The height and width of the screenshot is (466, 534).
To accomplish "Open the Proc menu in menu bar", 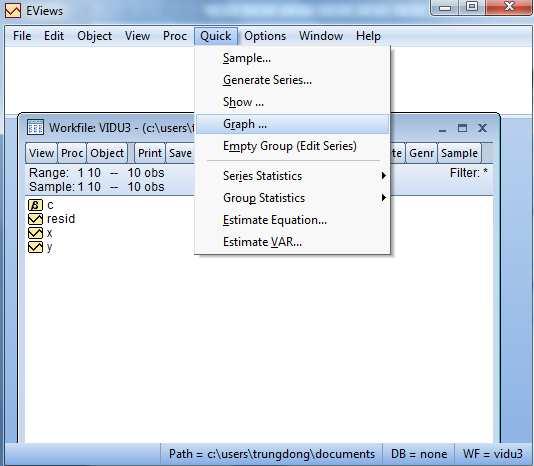I will 175,36.
